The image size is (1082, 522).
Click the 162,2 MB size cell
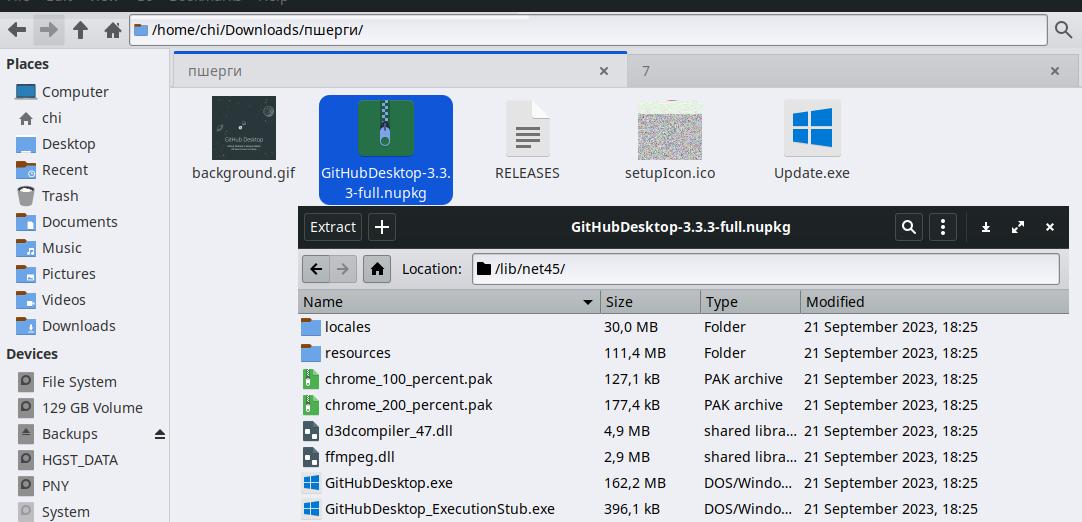point(635,483)
